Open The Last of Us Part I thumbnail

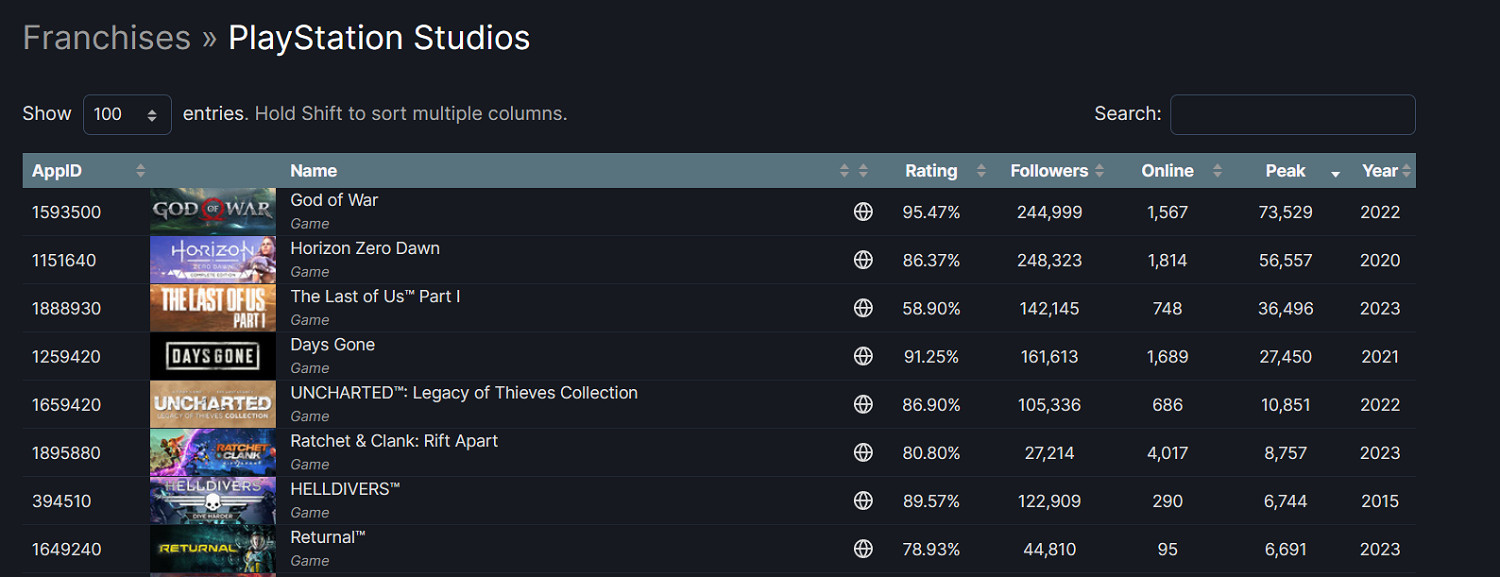pos(213,308)
